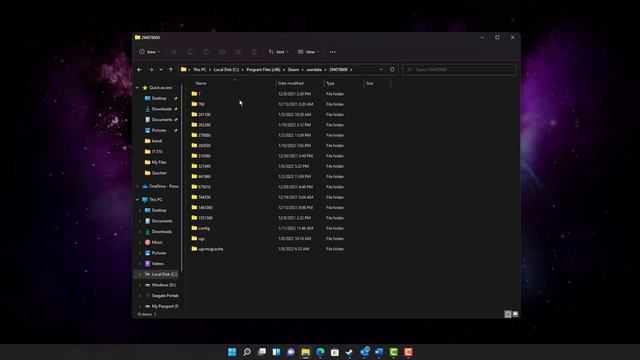This screenshot has height=360, width=640.
Task: Switch to large thumbnails view using bottom-right icon
Action: click(x=515, y=314)
